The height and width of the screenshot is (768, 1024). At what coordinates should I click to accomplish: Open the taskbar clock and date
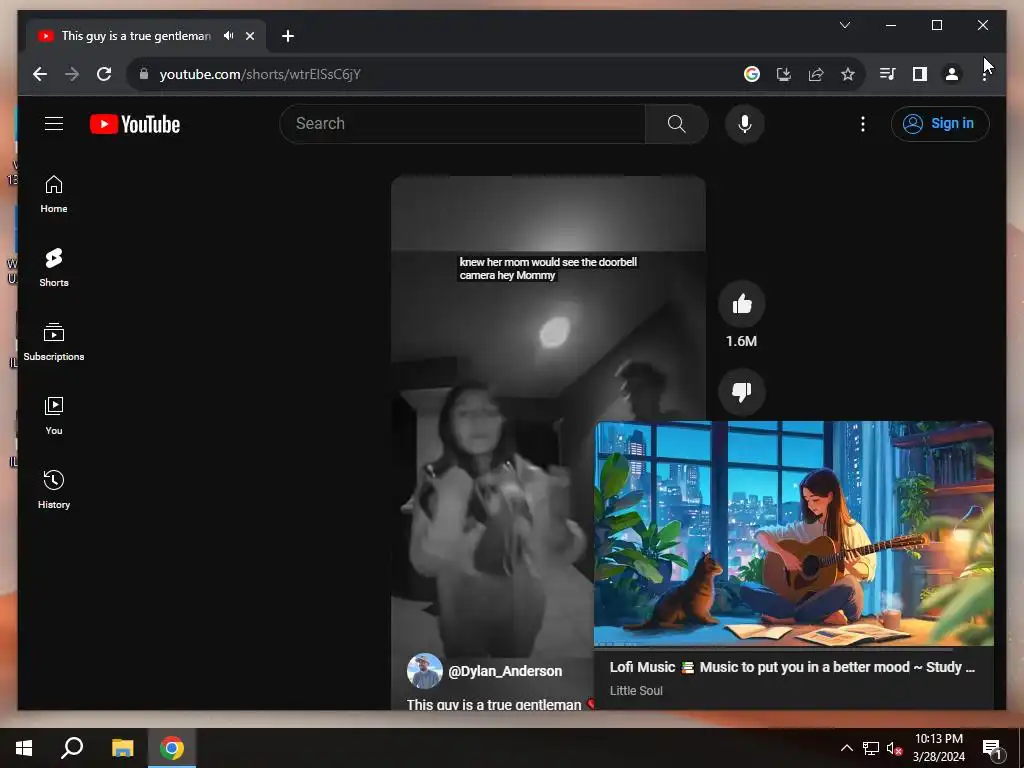(938, 748)
